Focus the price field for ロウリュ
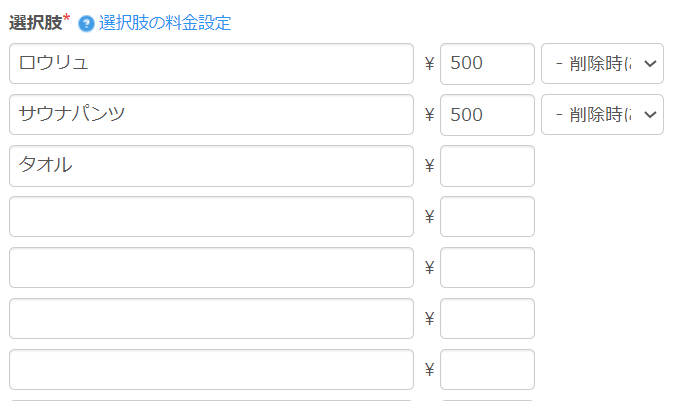Viewport: 690px width, 401px height. pos(487,64)
